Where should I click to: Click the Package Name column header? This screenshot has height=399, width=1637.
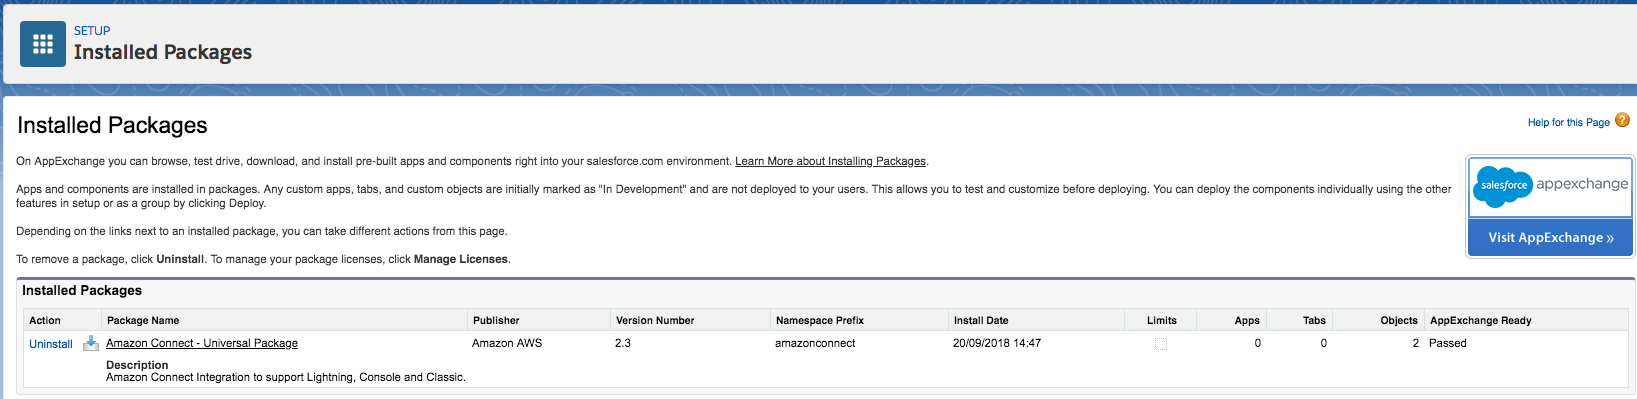click(143, 320)
